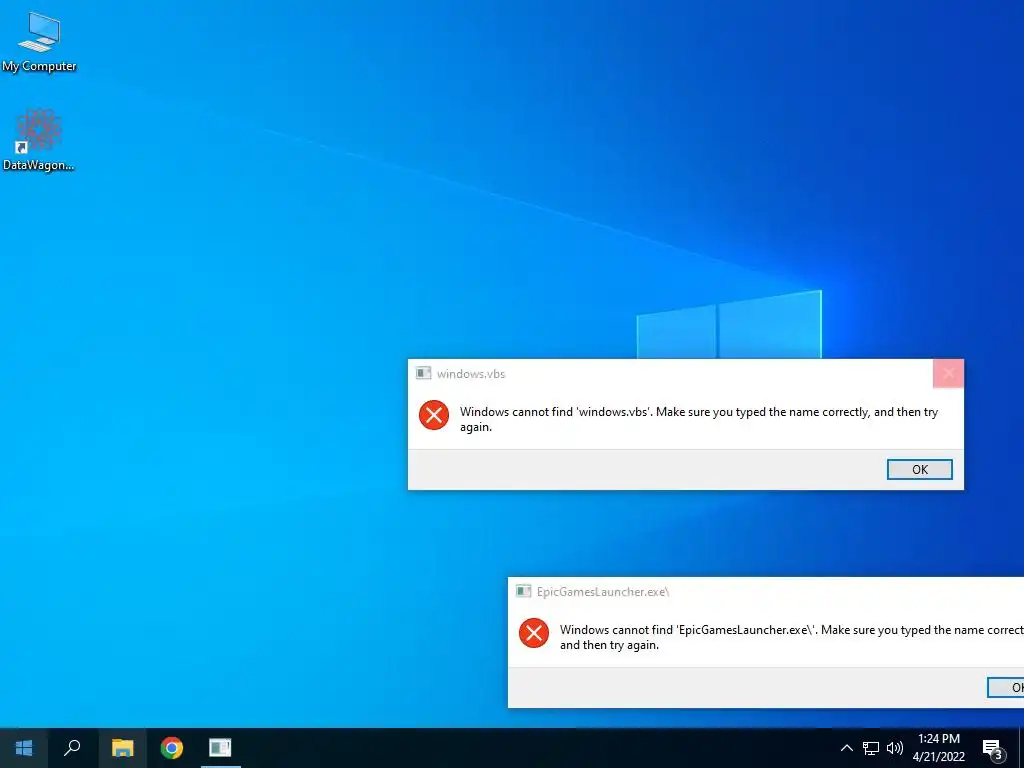The image size is (1024, 768).
Task: Open the Windows Start menu
Action: pos(24,748)
